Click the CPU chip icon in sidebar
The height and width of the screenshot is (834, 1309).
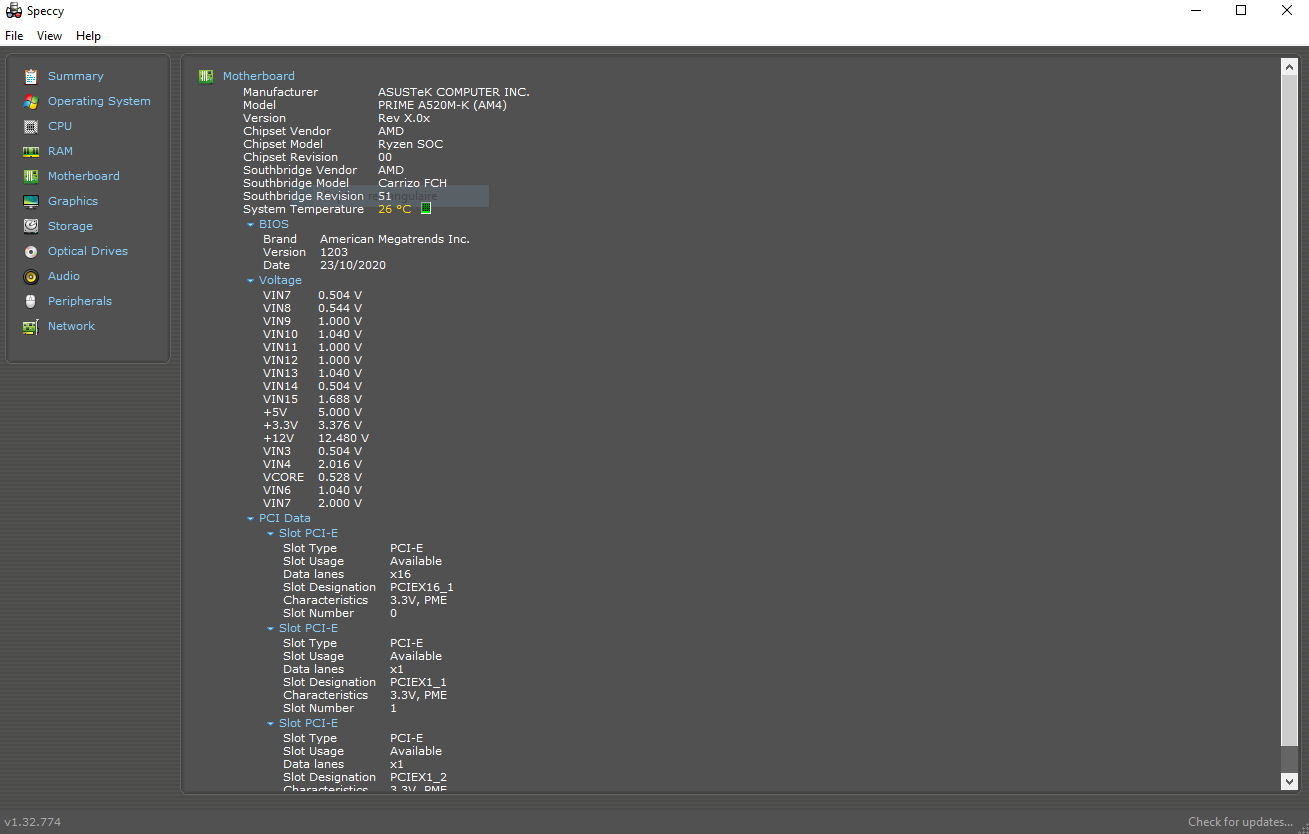(x=31, y=126)
